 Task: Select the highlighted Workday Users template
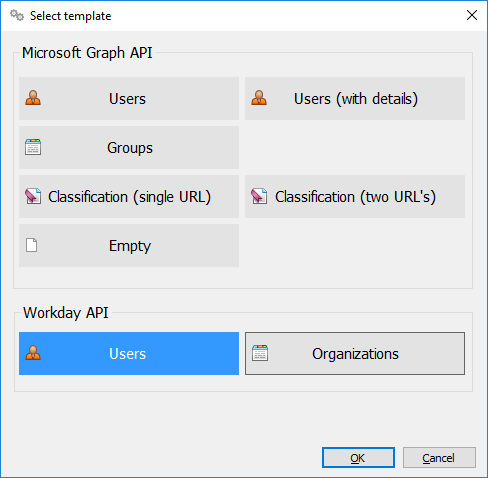pyautogui.click(x=129, y=353)
